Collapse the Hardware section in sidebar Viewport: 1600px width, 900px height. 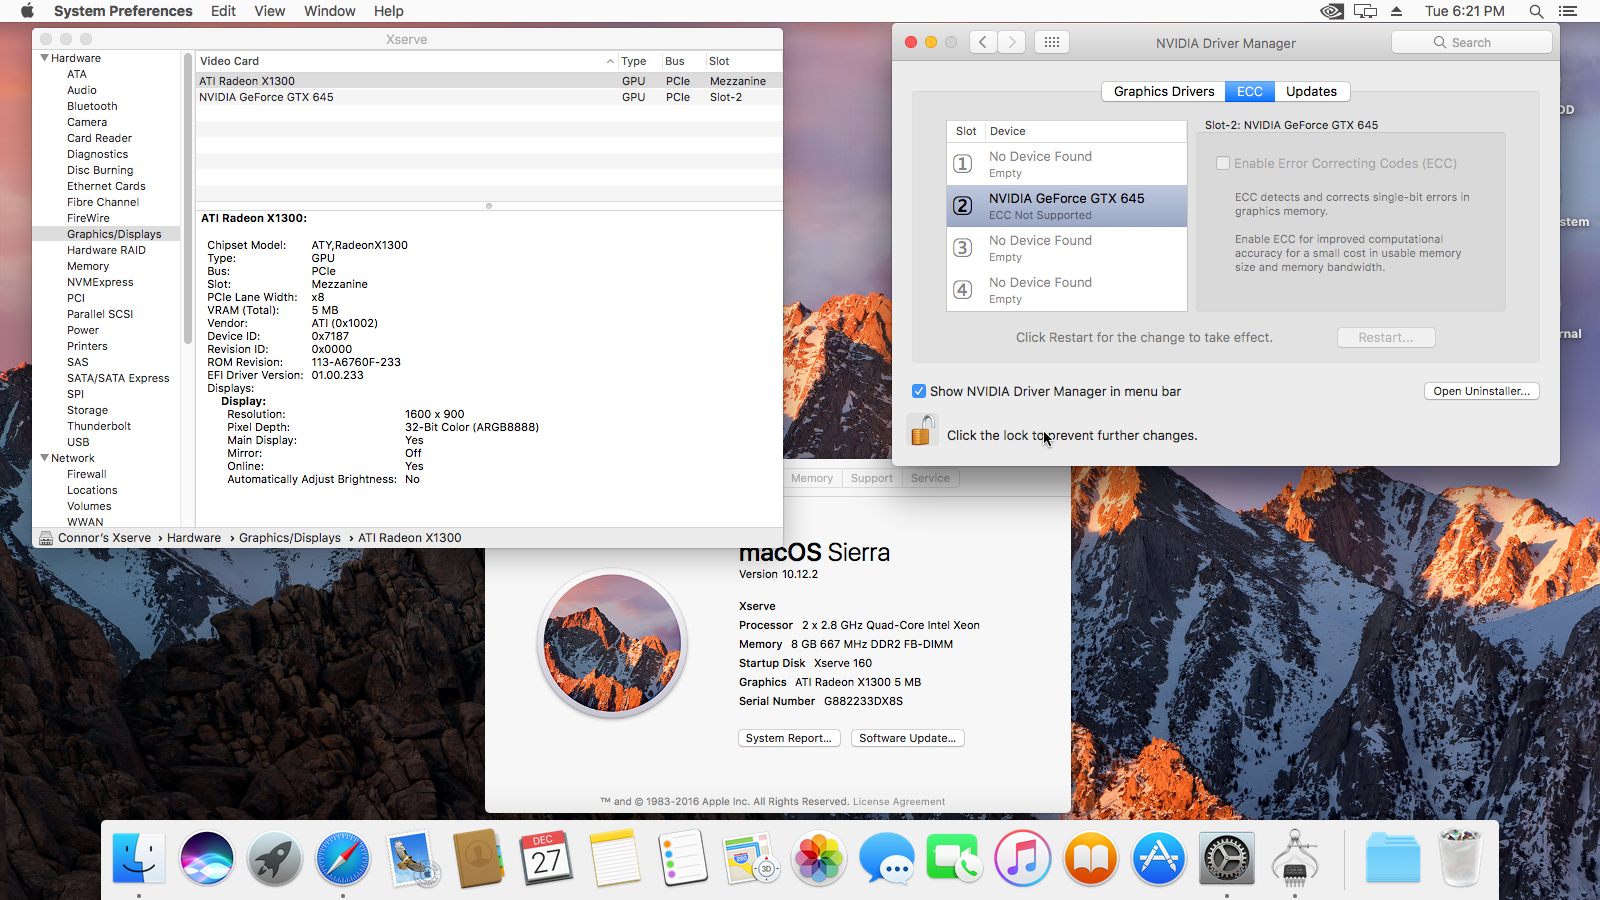click(x=45, y=58)
